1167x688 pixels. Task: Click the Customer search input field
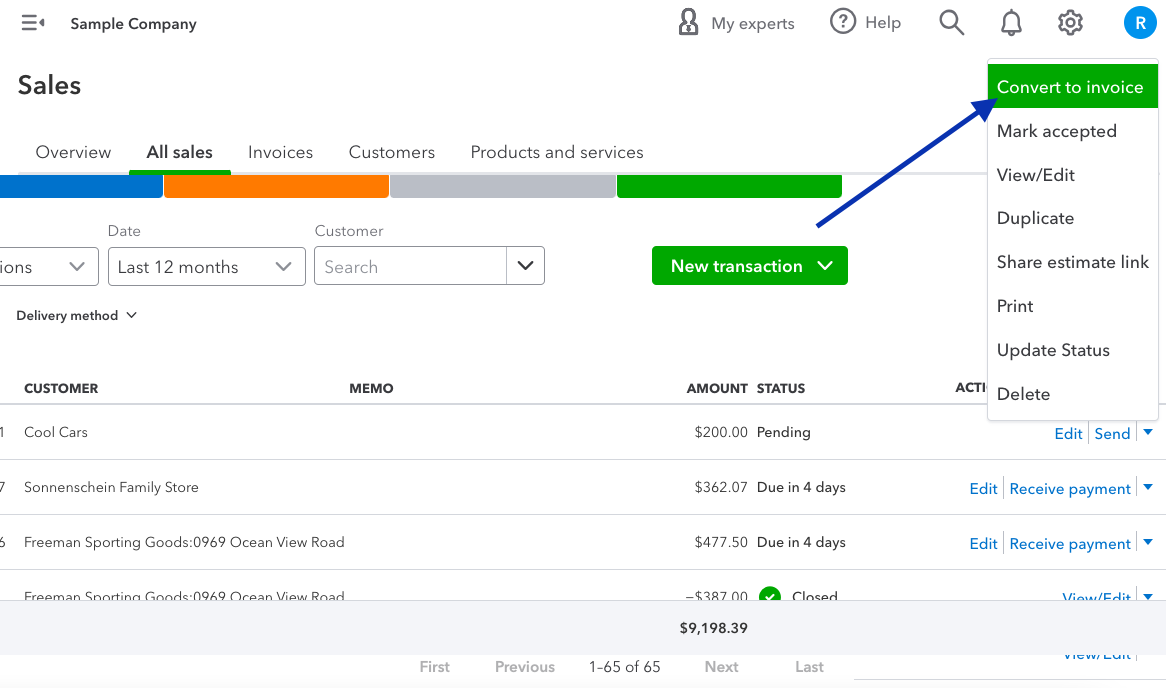[x=410, y=267]
